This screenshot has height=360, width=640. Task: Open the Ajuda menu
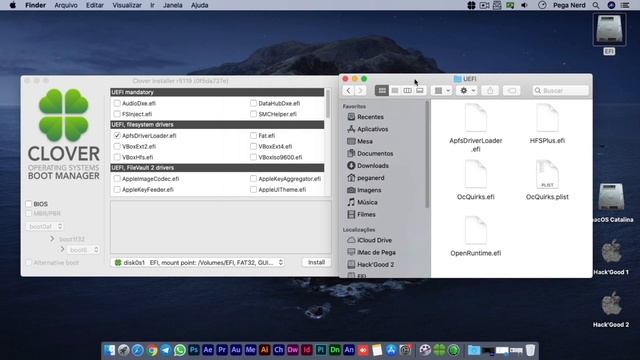click(200, 5)
